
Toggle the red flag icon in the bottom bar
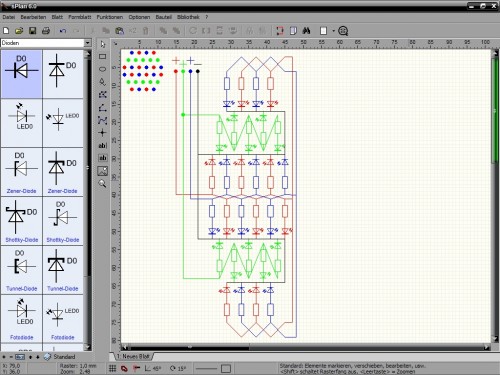136,368
